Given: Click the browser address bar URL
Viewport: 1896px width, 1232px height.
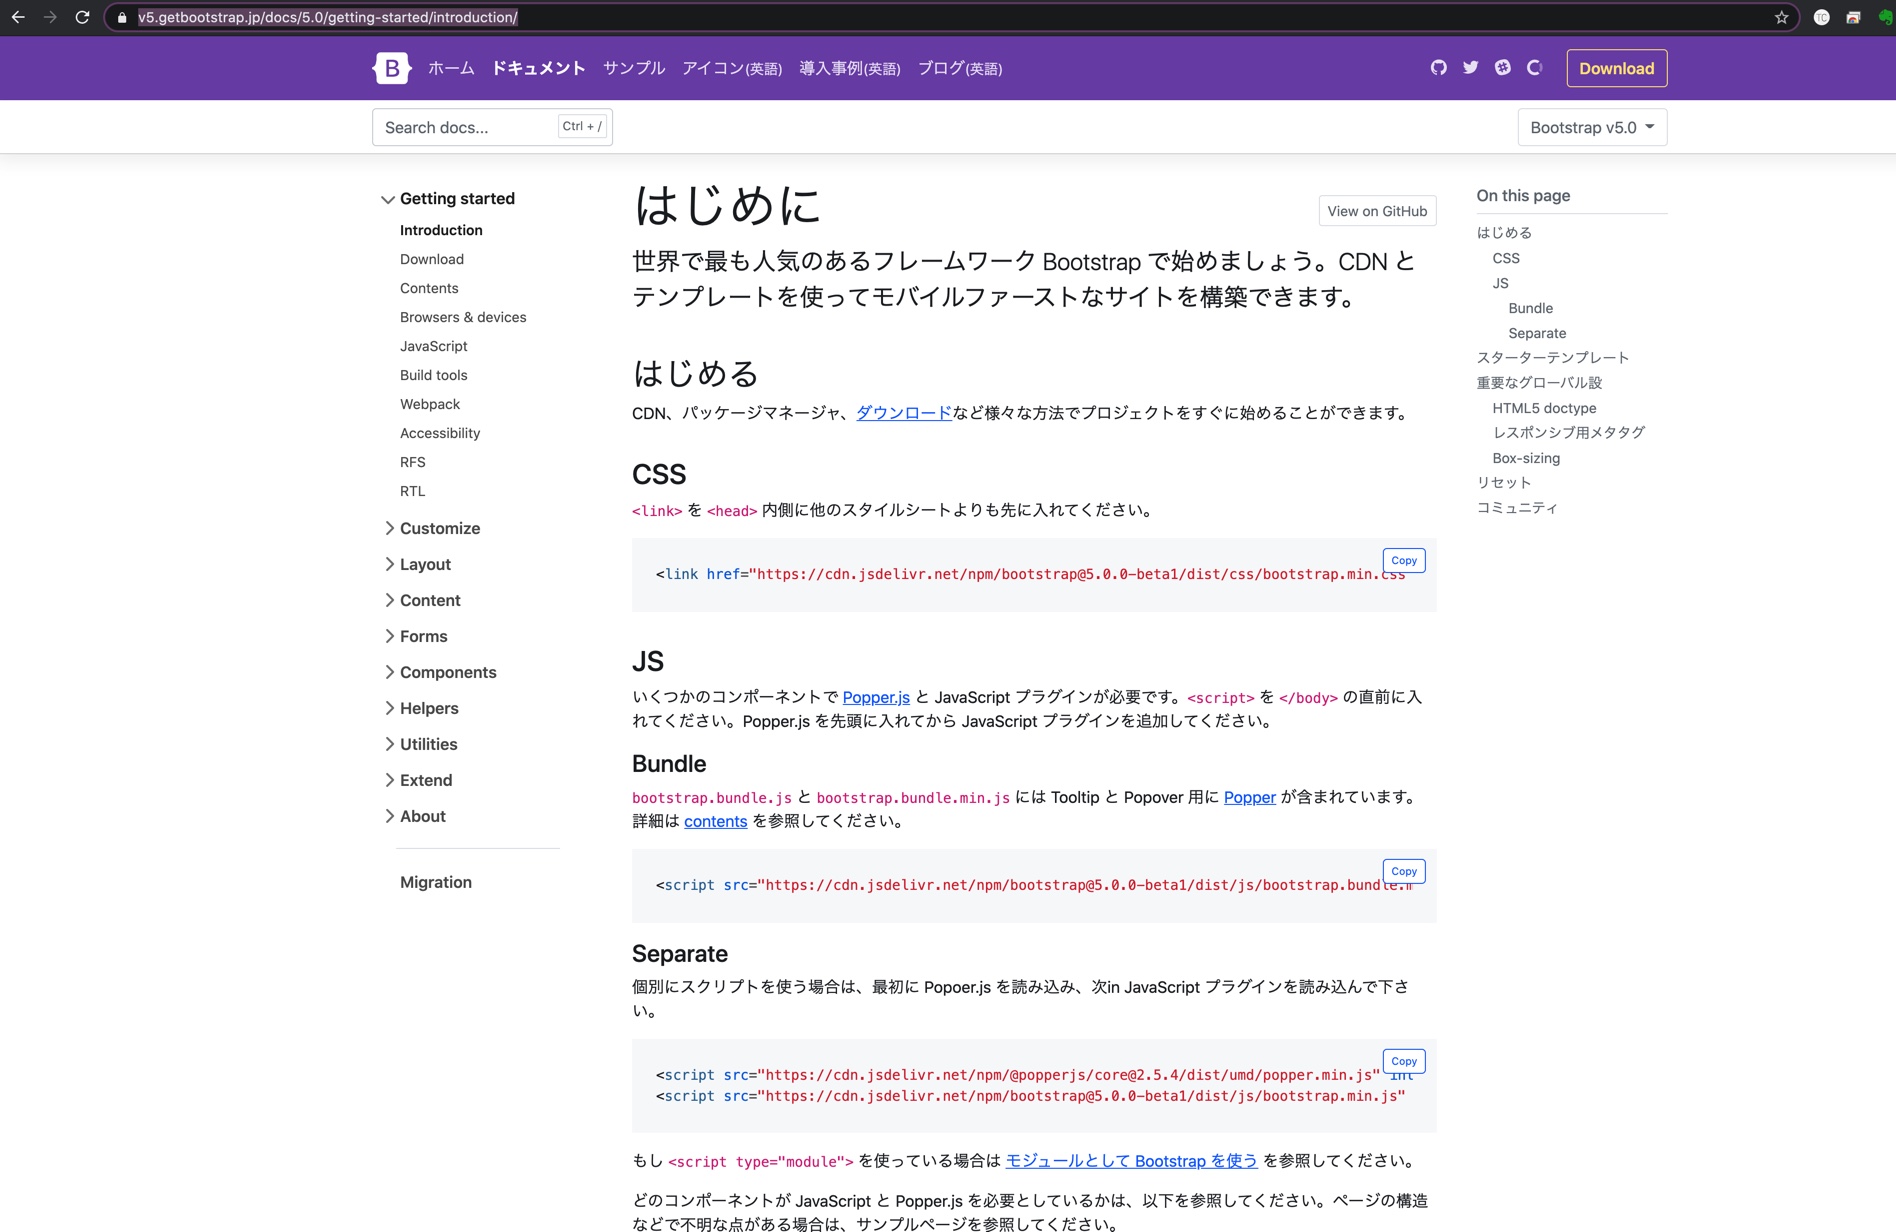Looking at the screenshot, I should (x=328, y=17).
